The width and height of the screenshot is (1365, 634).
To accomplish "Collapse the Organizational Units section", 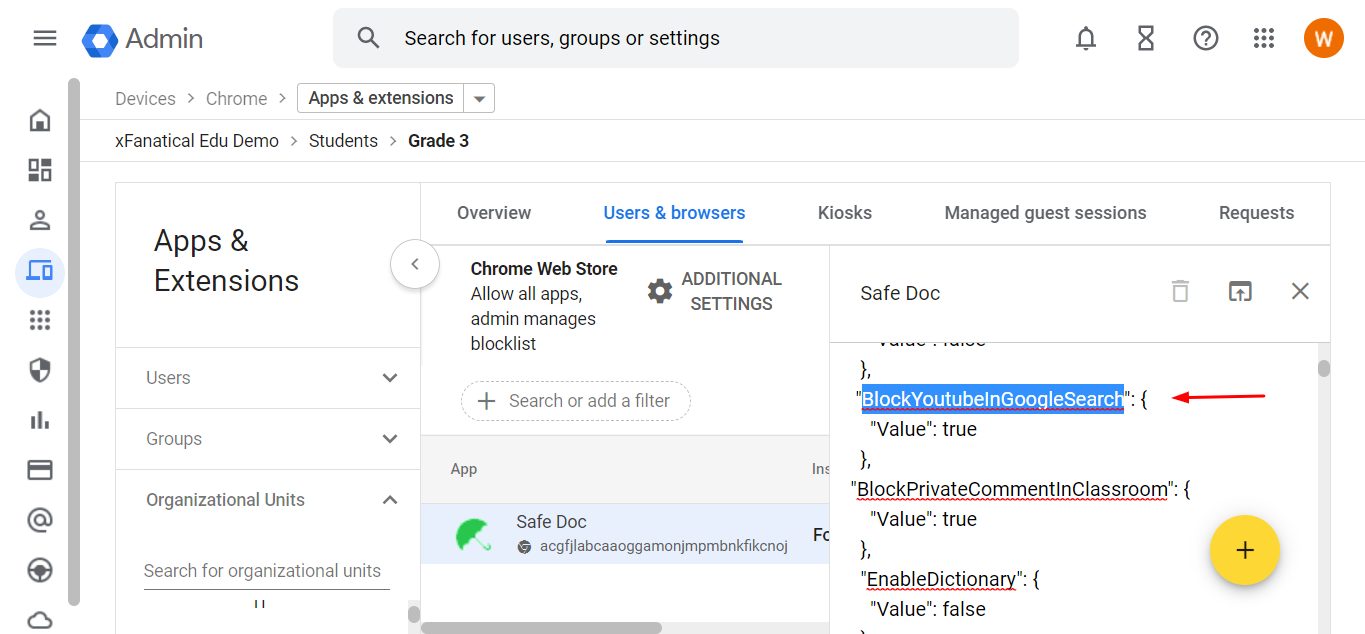I will [390, 500].
